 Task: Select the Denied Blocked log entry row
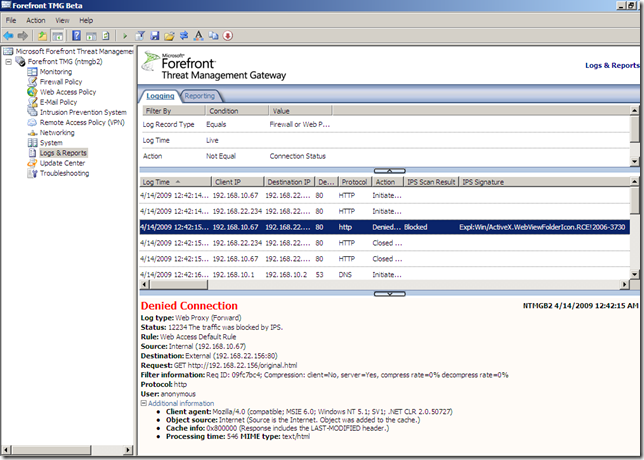[384, 227]
